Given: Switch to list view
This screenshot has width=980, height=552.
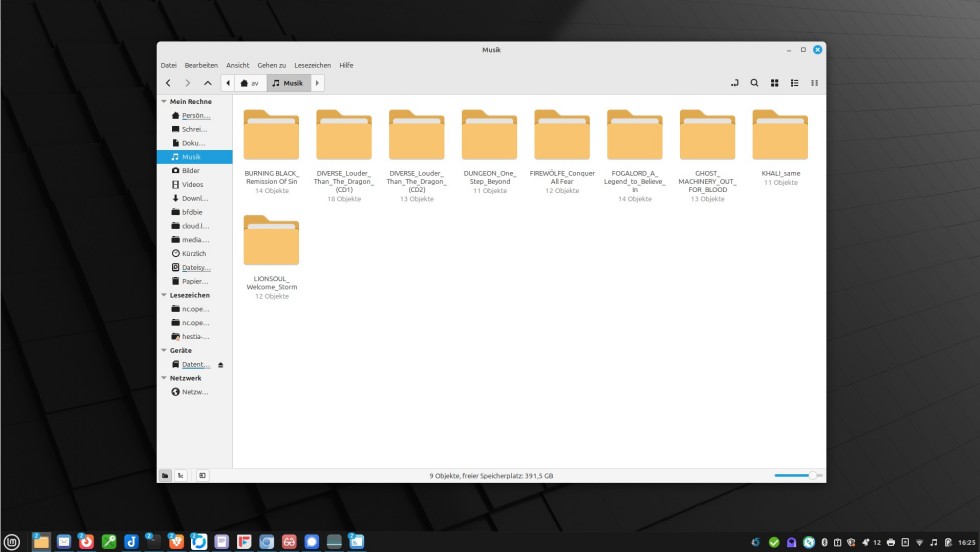Looking at the screenshot, I should (x=794, y=83).
